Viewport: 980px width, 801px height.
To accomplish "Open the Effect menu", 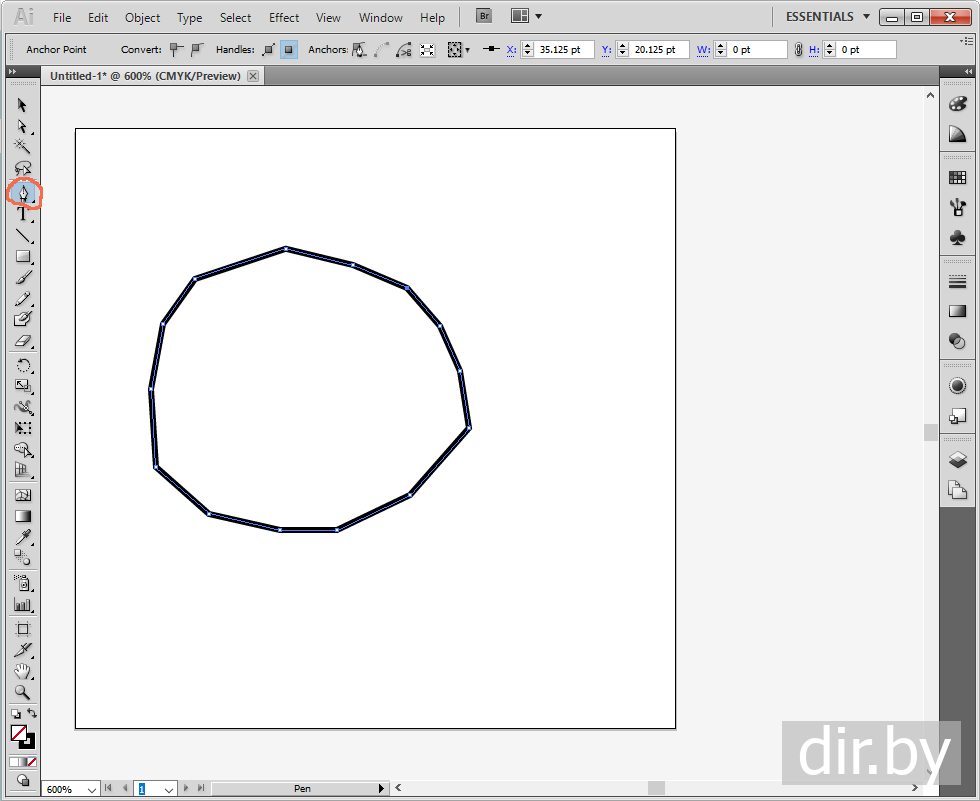I will pyautogui.click(x=284, y=18).
